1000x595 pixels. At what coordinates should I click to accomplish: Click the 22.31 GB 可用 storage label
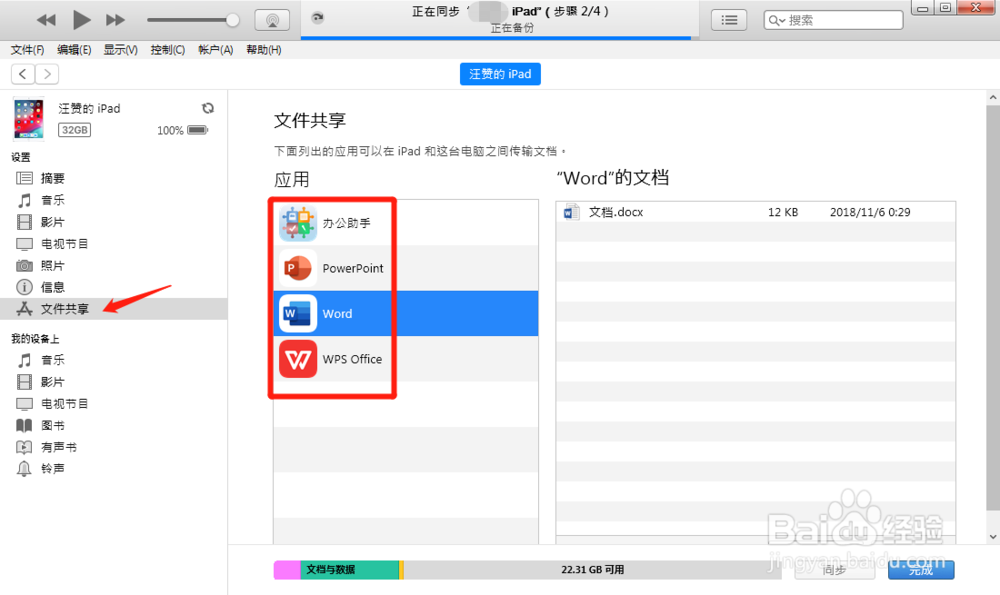click(592, 569)
